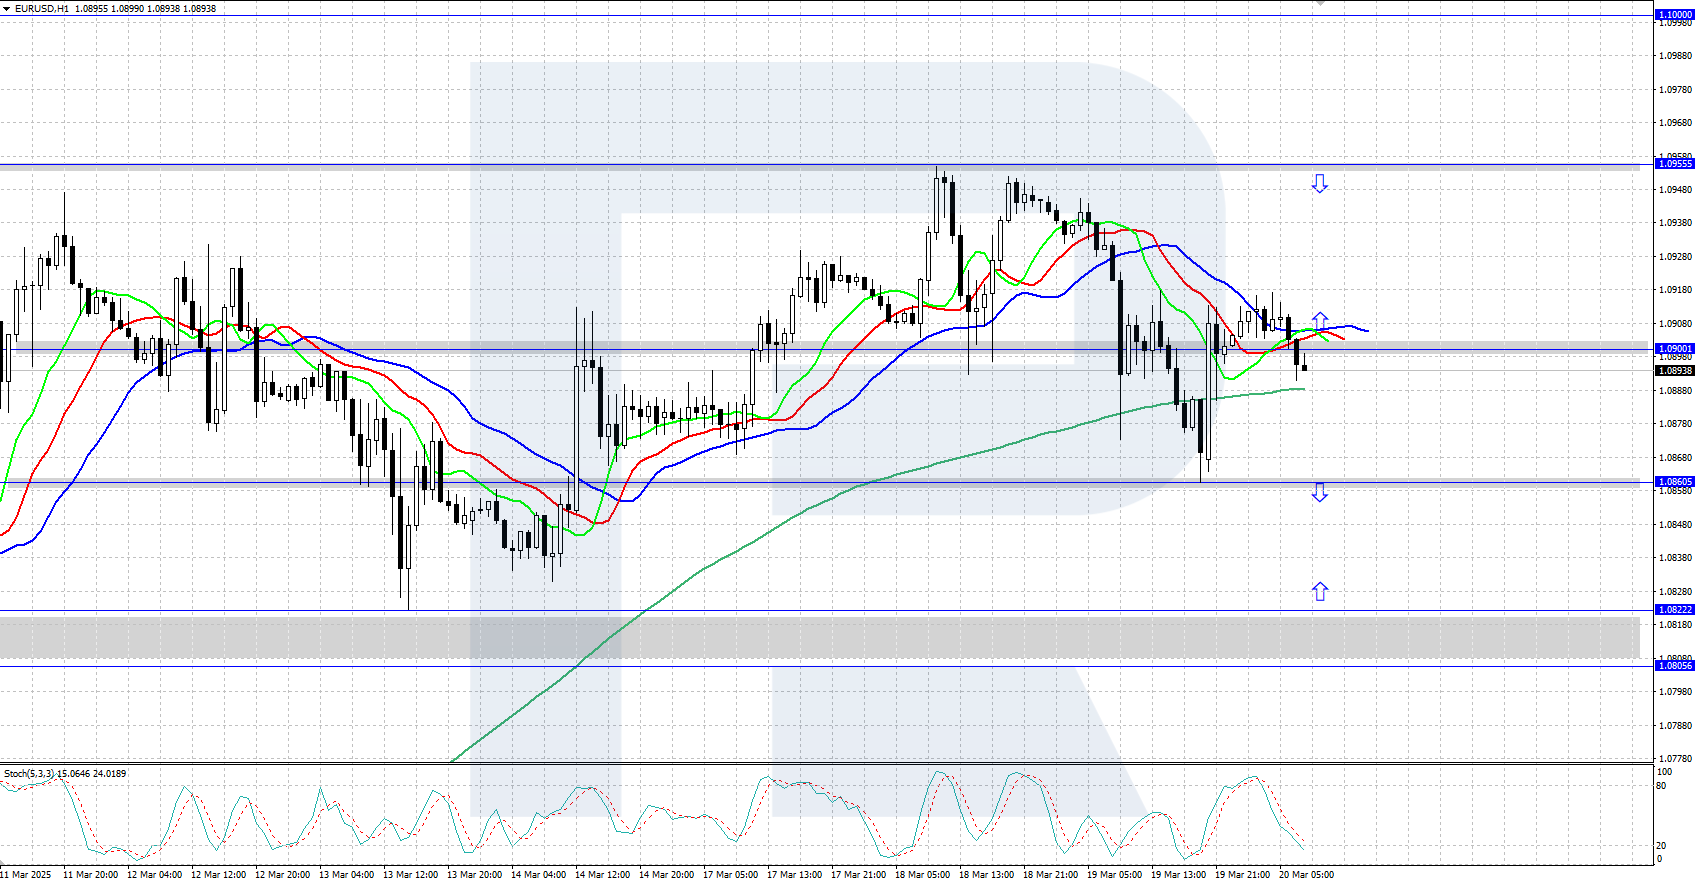
Task: Click the 1.08222 price label on axis
Action: pos(1674,610)
